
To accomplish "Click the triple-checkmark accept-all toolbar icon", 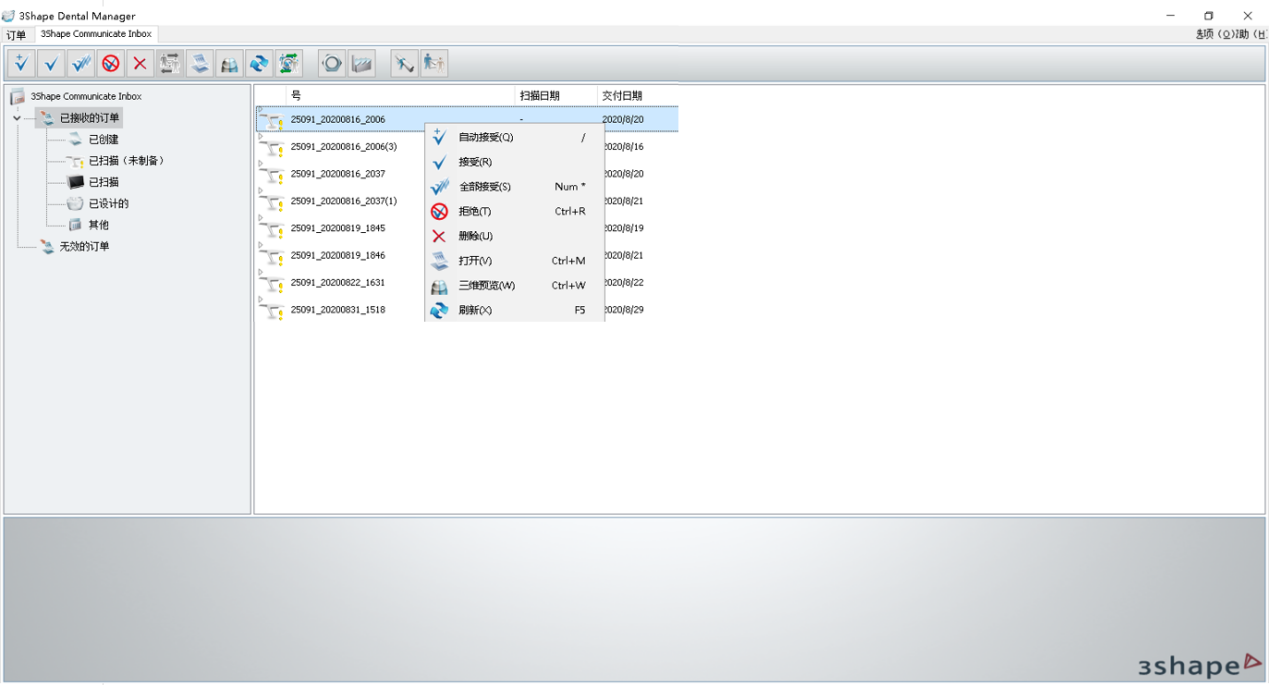I will pyautogui.click(x=81, y=64).
